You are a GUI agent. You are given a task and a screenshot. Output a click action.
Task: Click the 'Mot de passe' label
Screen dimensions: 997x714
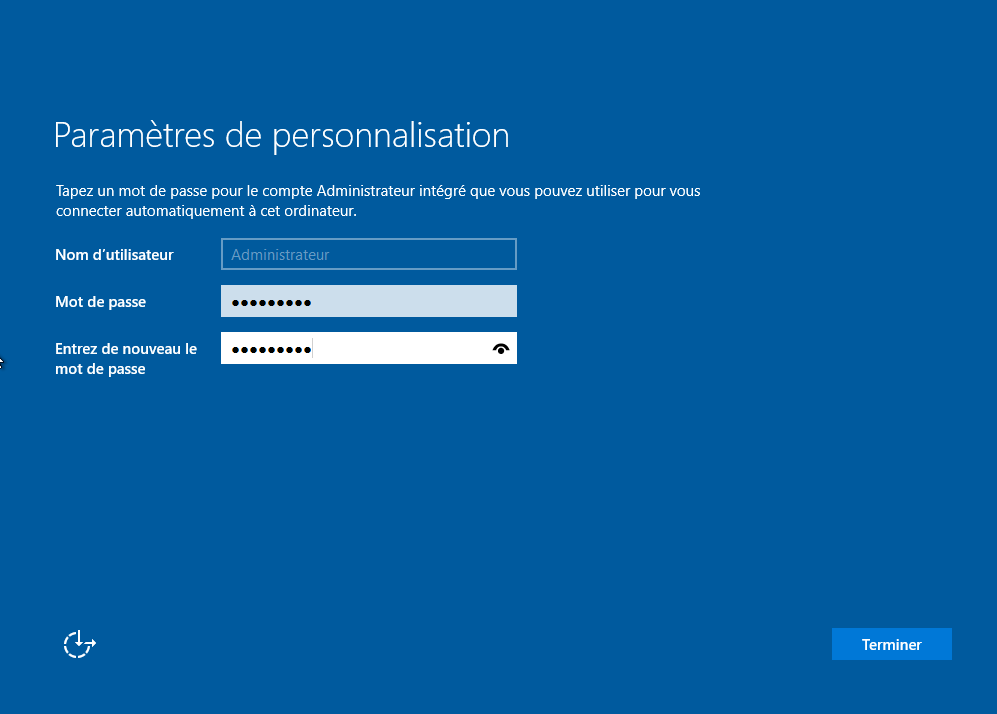click(100, 302)
